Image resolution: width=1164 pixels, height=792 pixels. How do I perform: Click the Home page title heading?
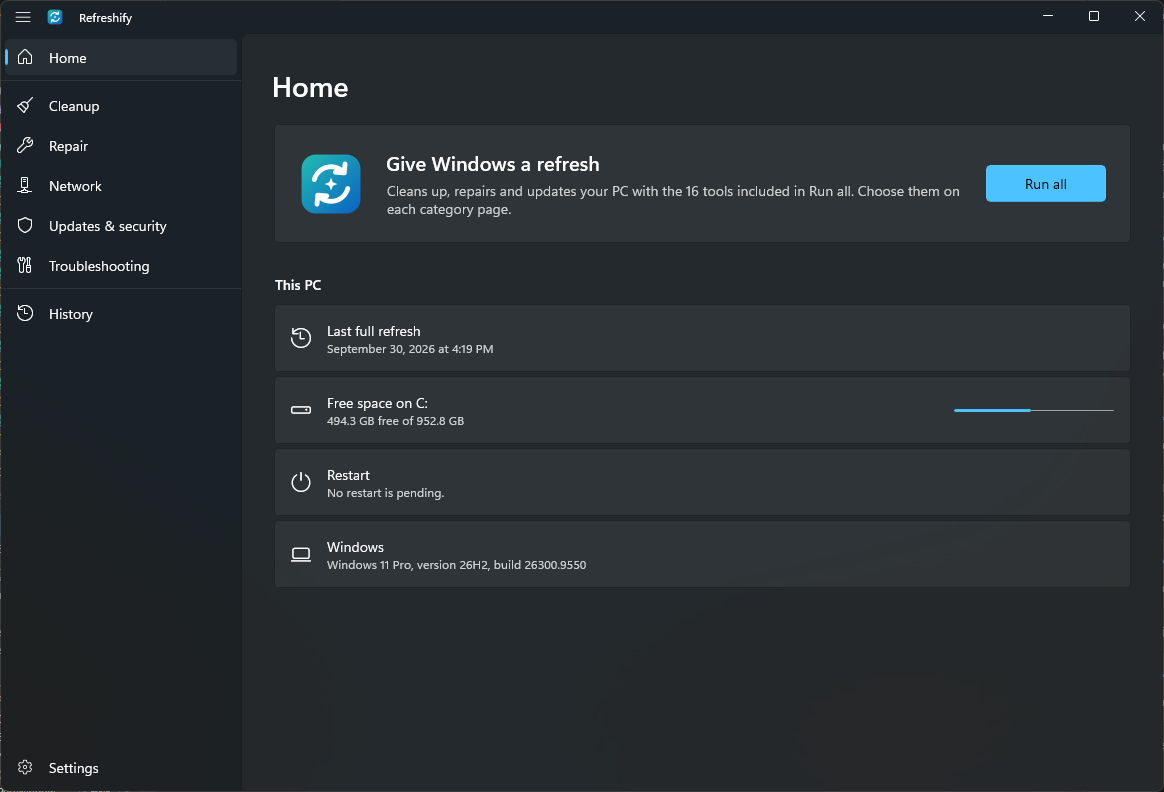[x=310, y=88]
